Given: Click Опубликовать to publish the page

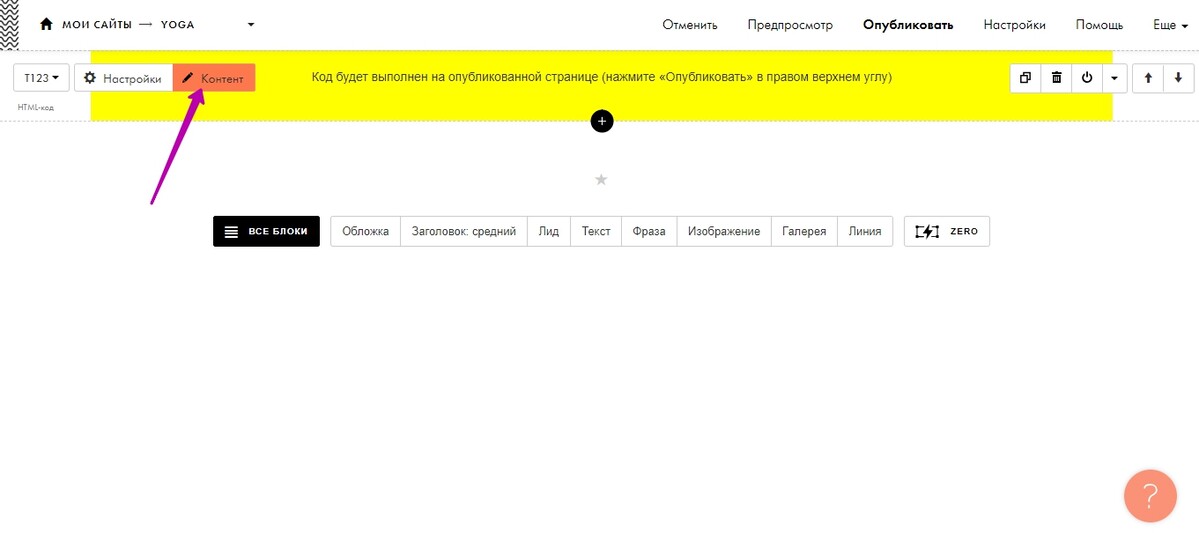Looking at the screenshot, I should pos(908,24).
